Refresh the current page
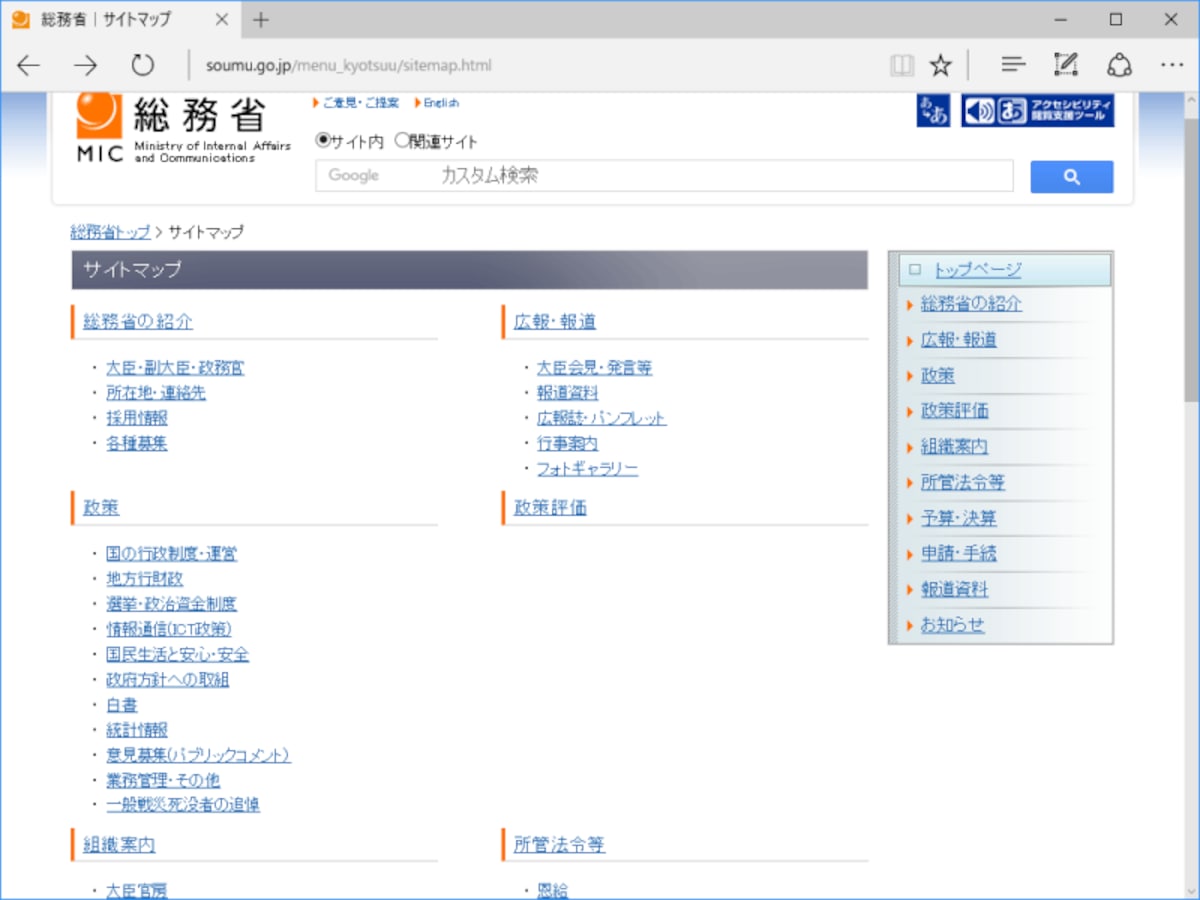 pos(143,66)
